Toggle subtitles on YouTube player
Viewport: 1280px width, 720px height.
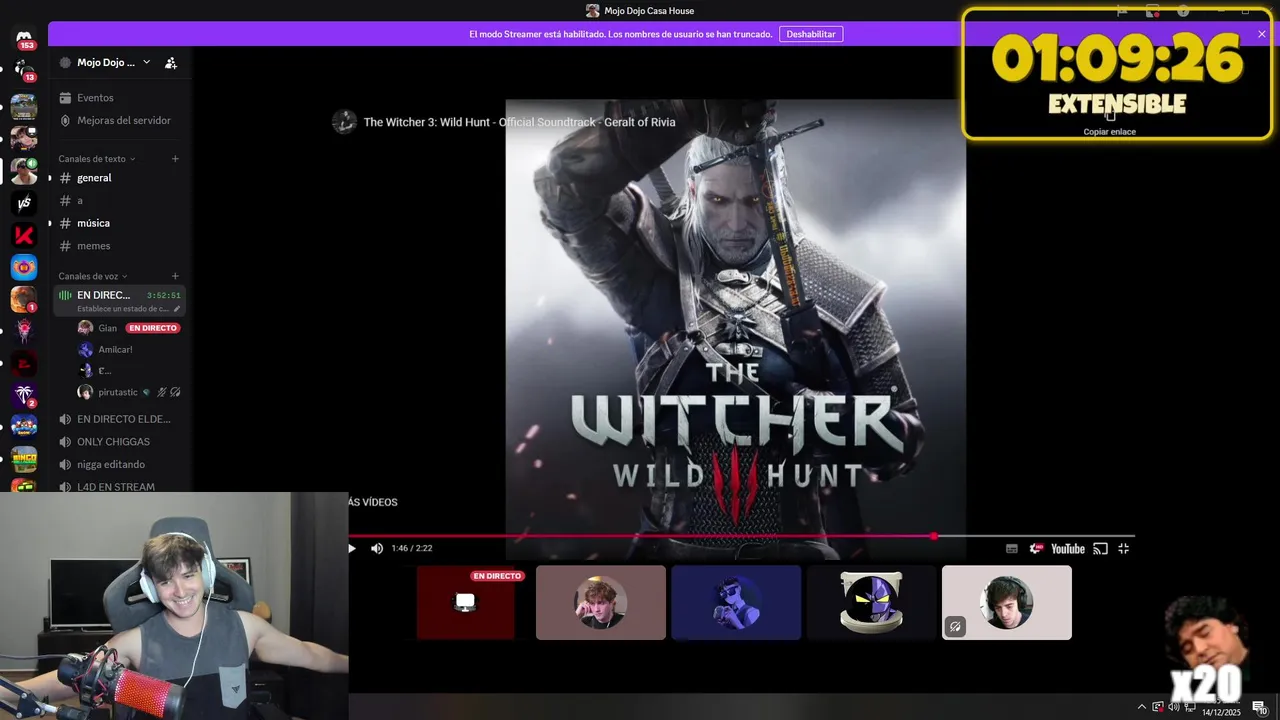1012,548
